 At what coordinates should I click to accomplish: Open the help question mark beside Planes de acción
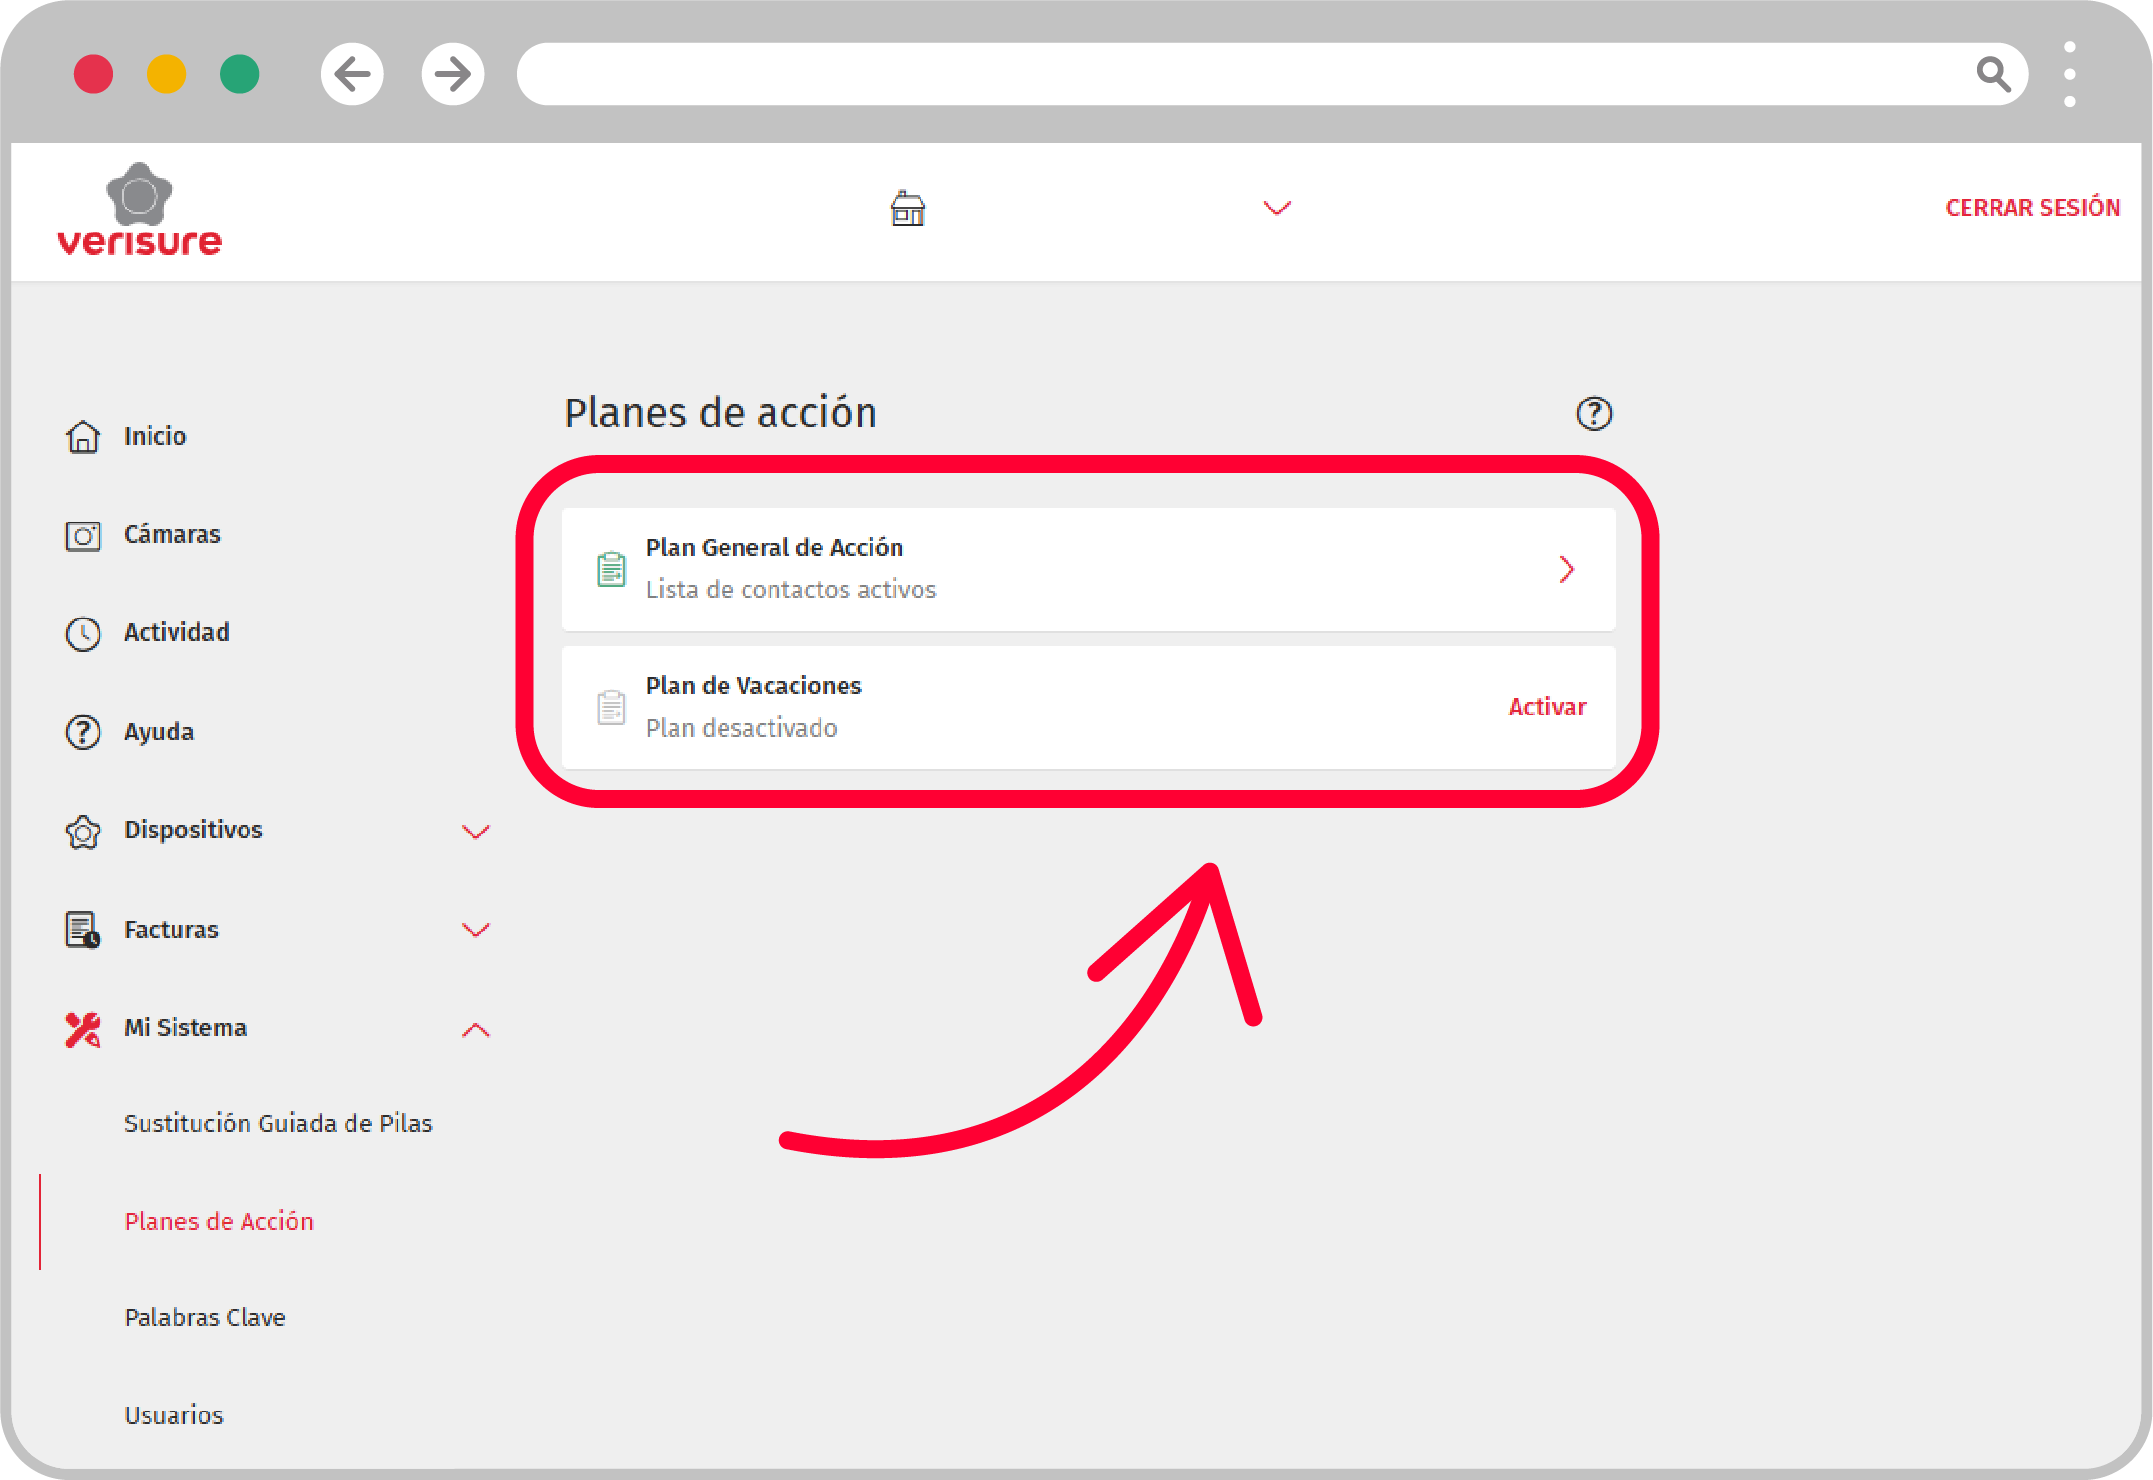1593,413
